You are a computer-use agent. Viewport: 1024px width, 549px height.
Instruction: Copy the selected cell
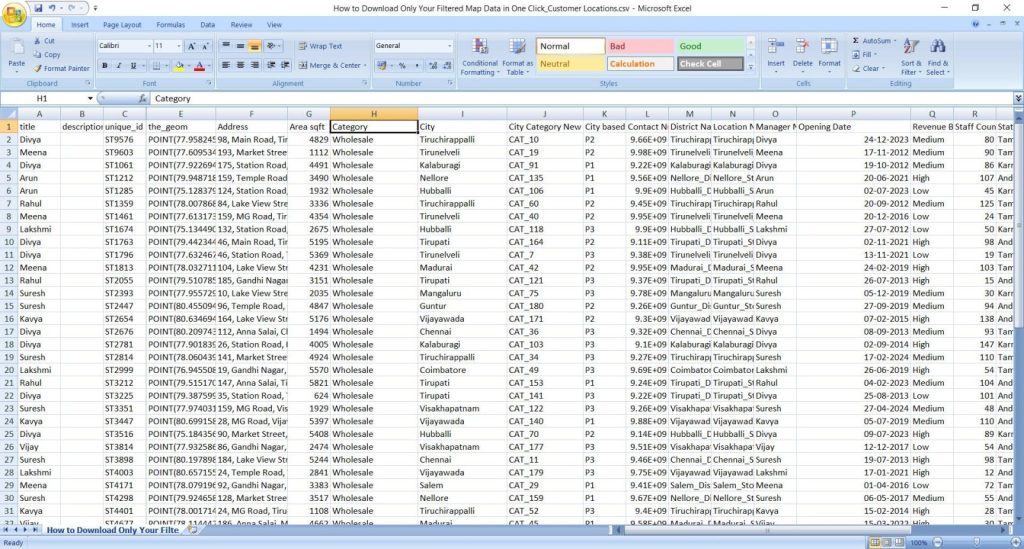(46, 55)
